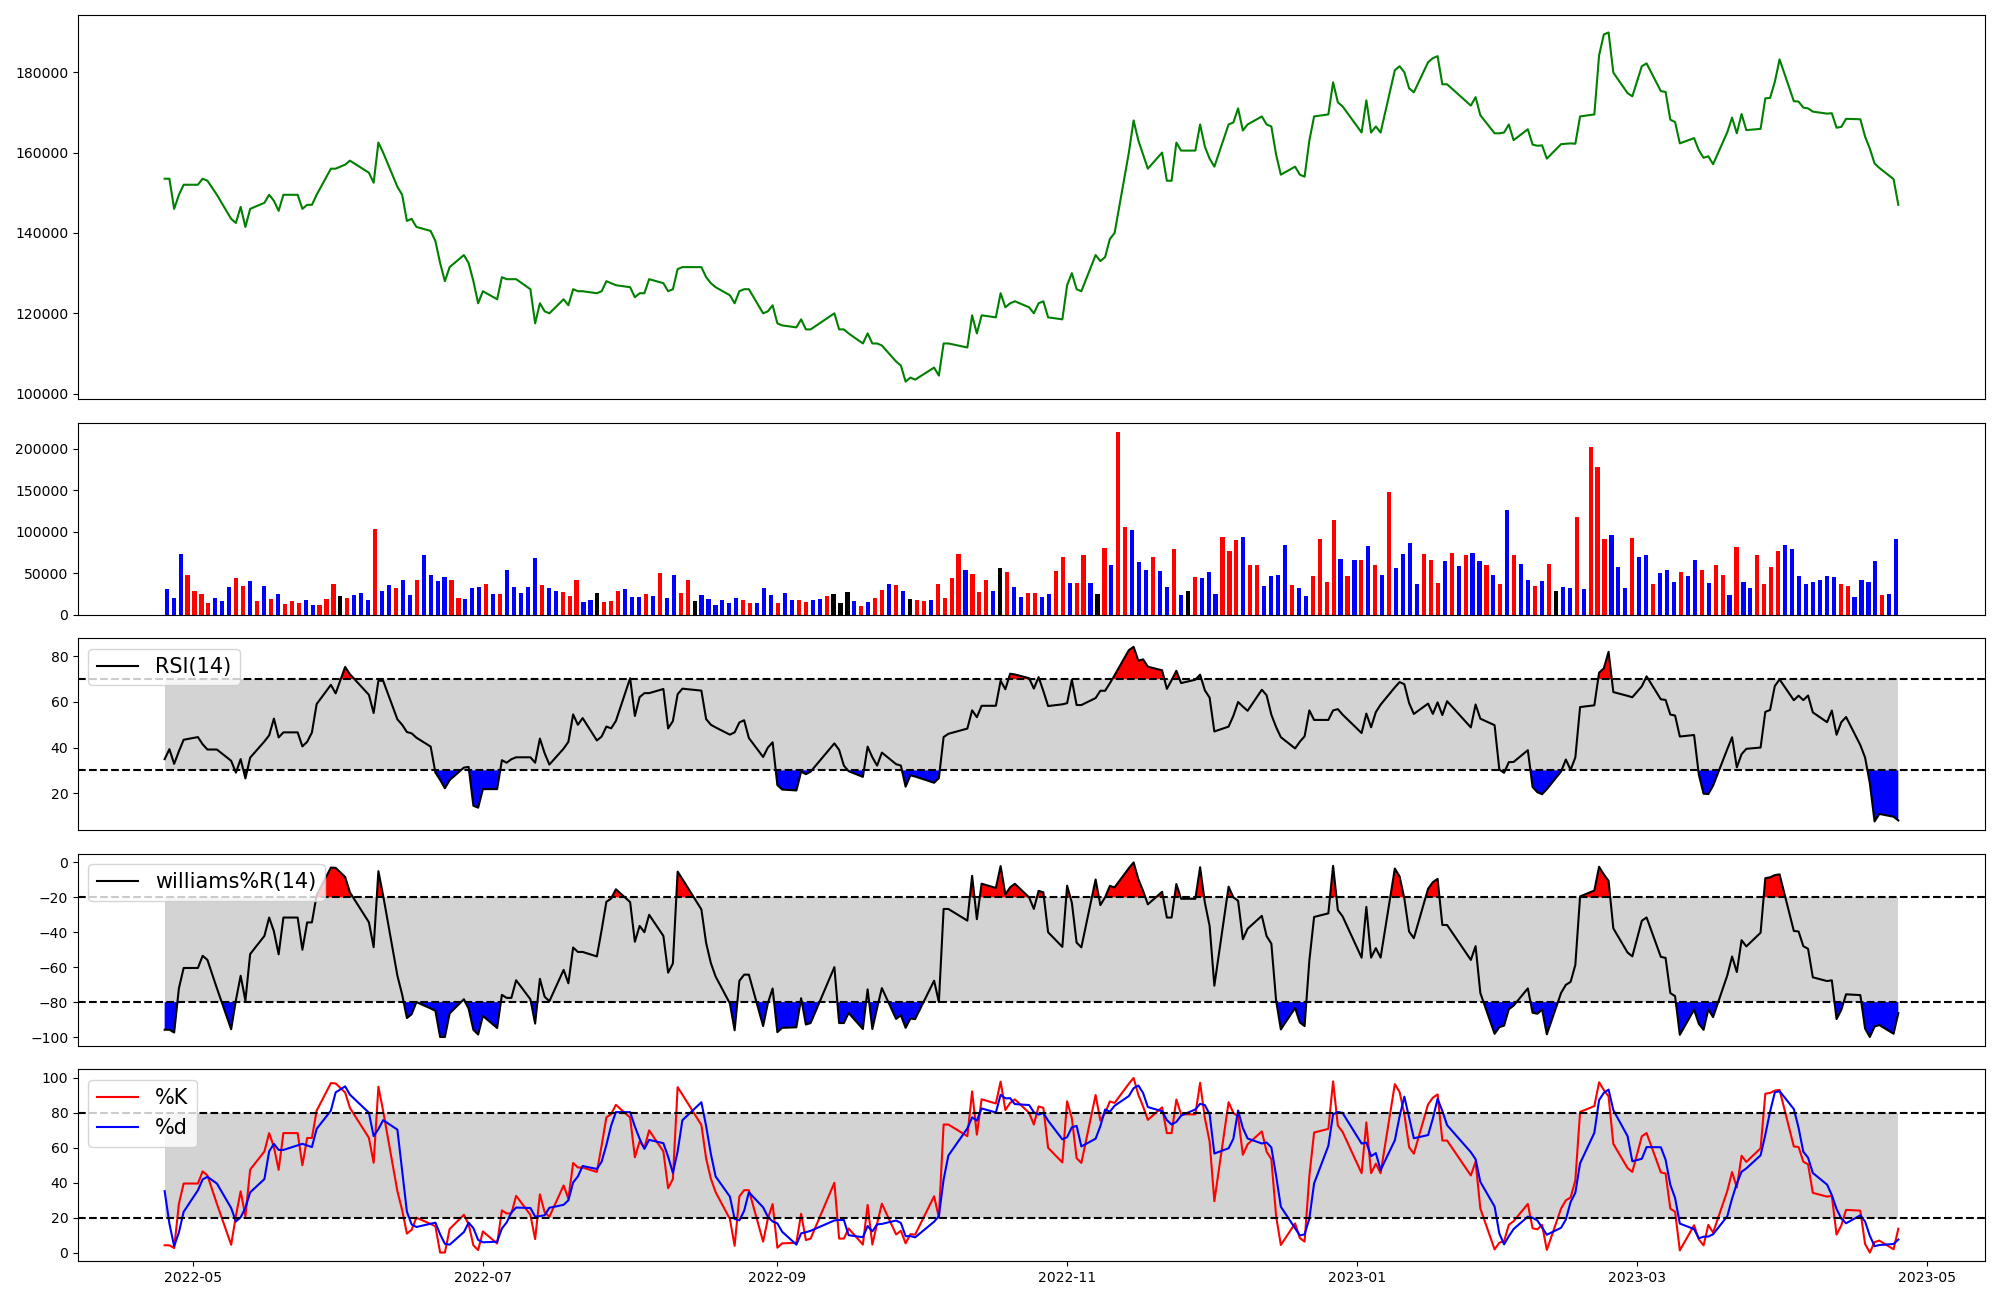Click the 2022-07 x-axis date label
This screenshot has width=2000, height=1300.
[483, 1277]
